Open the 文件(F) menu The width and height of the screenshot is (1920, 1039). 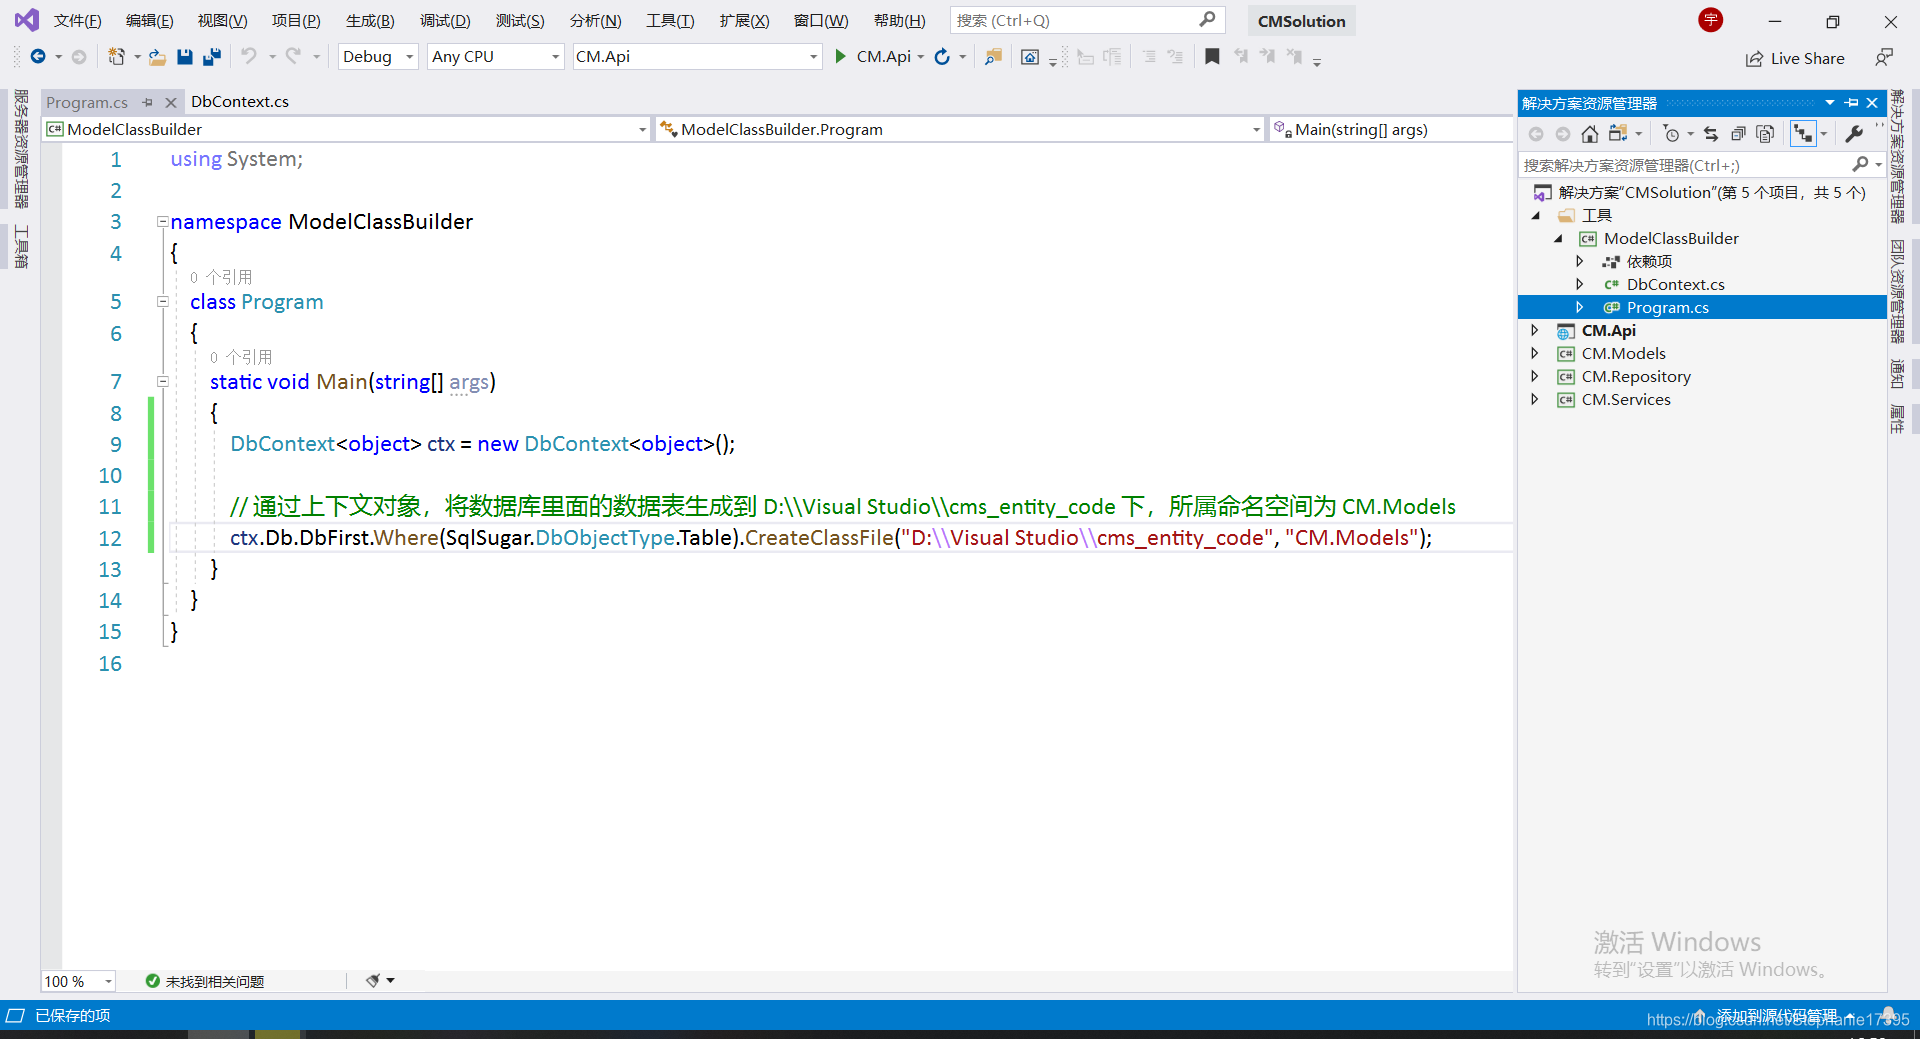[x=77, y=20]
